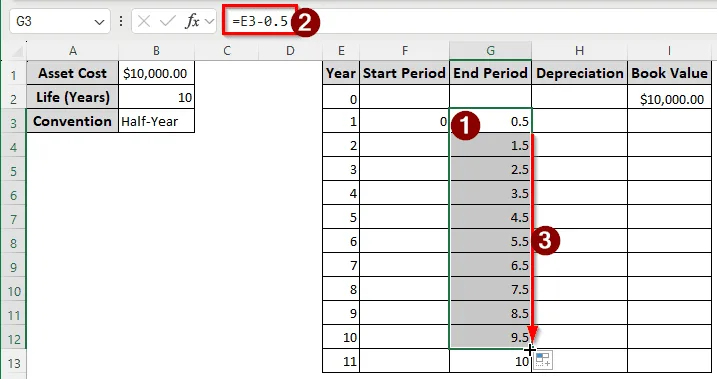This screenshot has height=379, width=717.
Task: Open Insert Function (fx) dialog
Action: point(192,21)
